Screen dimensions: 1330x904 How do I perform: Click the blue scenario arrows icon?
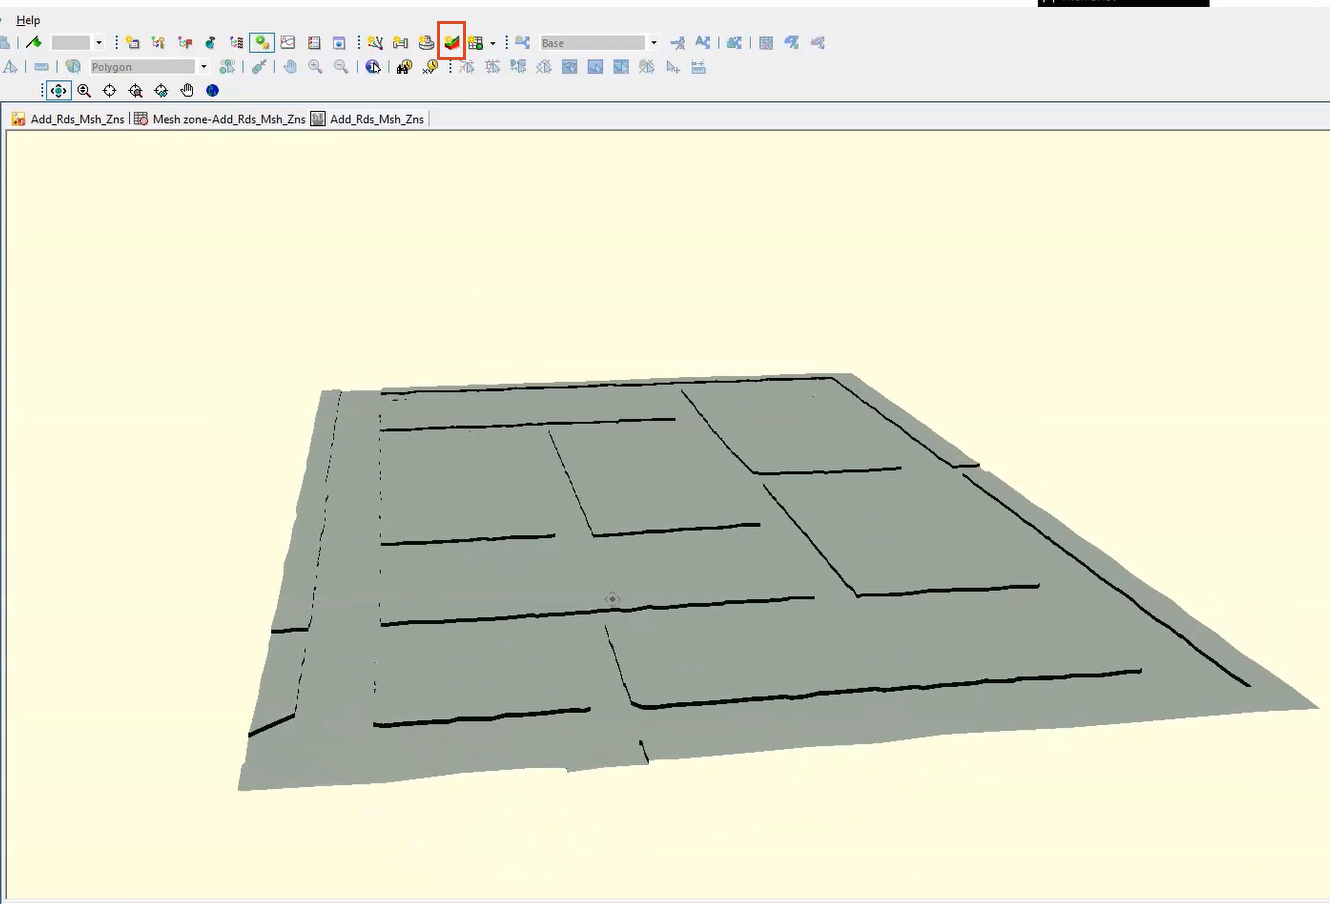coord(792,42)
